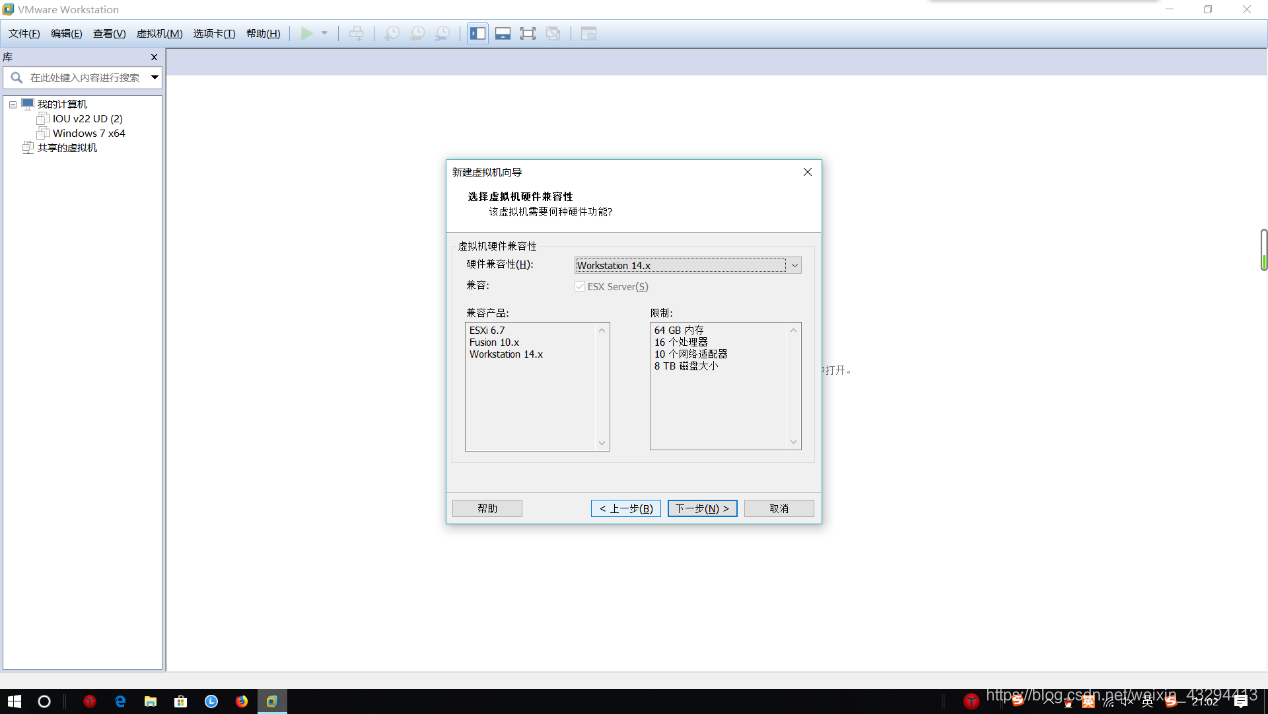Click the console view toolbar icon
The width and height of the screenshot is (1268, 714).
coord(588,33)
